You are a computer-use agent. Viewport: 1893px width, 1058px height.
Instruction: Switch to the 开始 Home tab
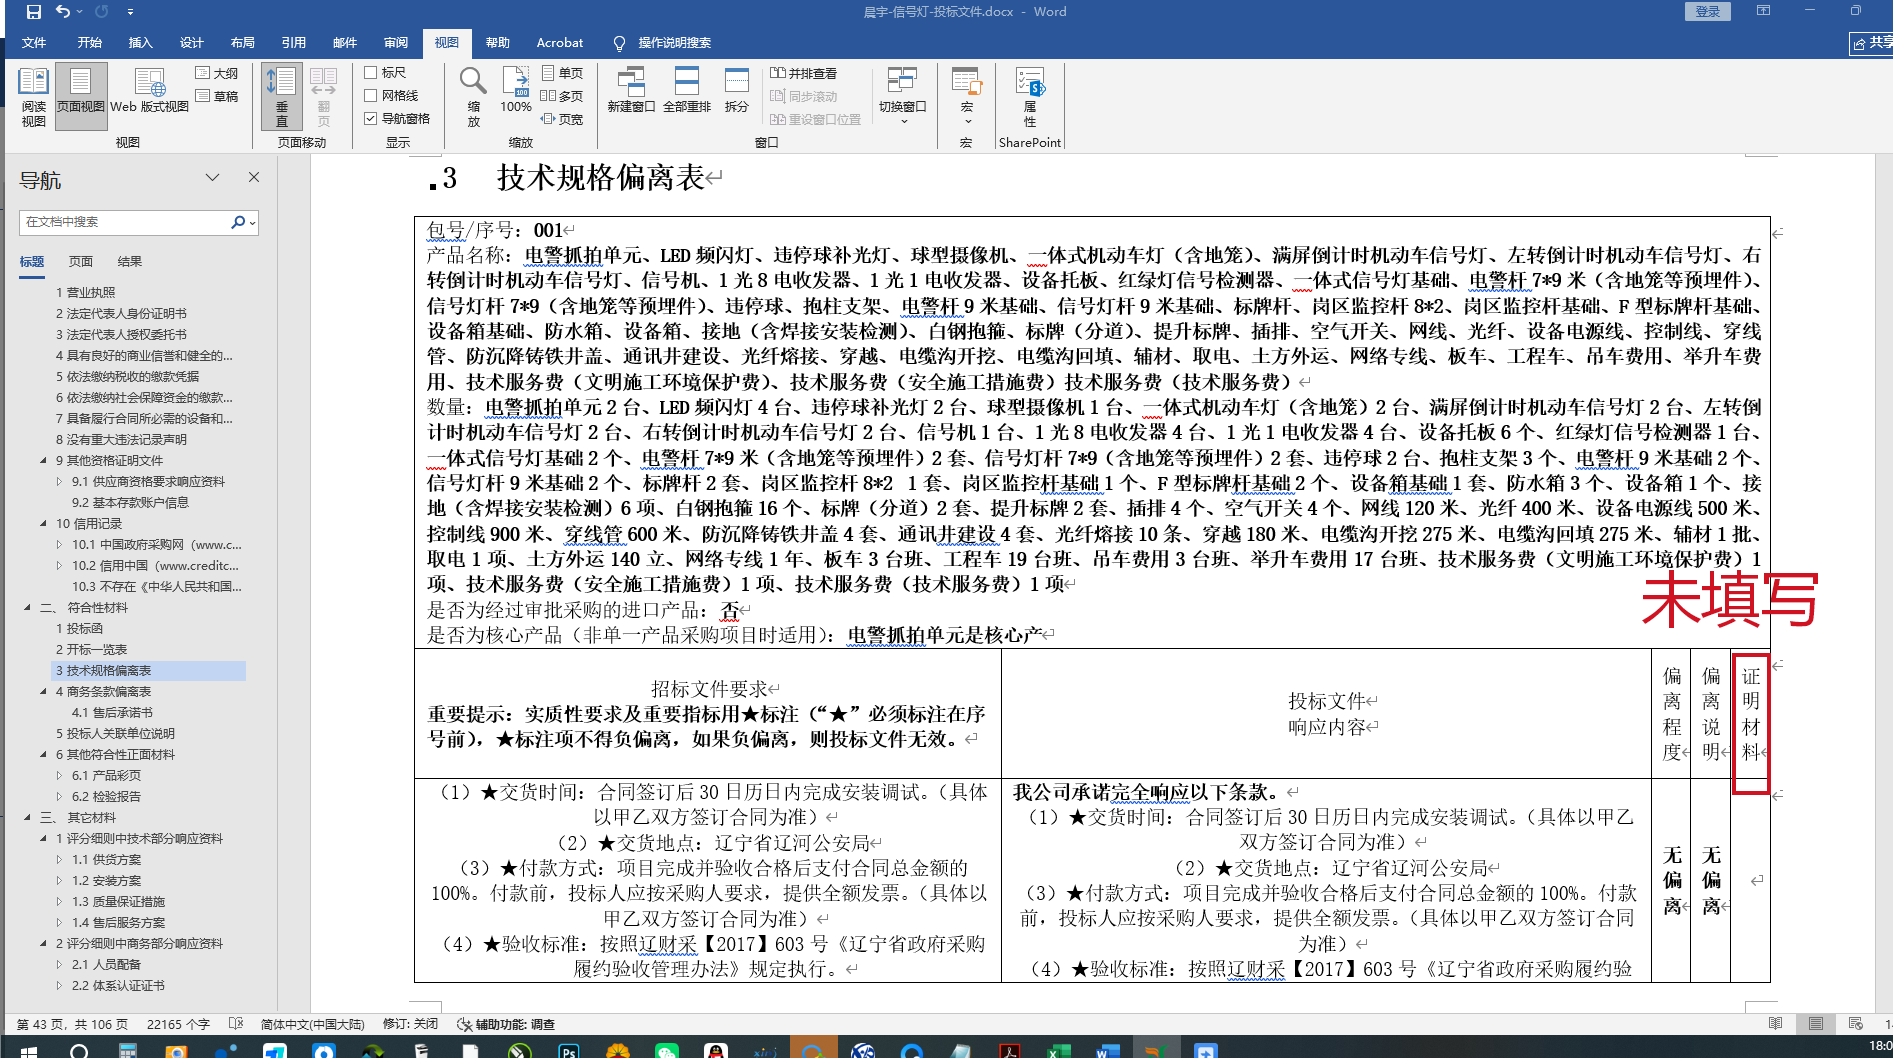pos(90,43)
